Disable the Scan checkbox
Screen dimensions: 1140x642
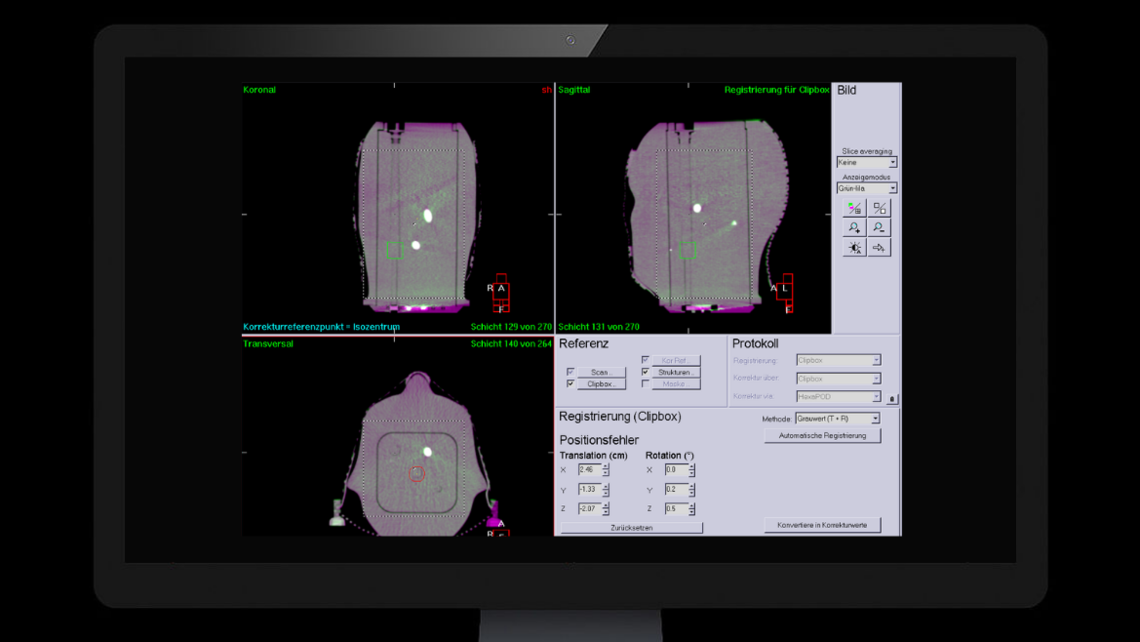pyautogui.click(x=569, y=371)
